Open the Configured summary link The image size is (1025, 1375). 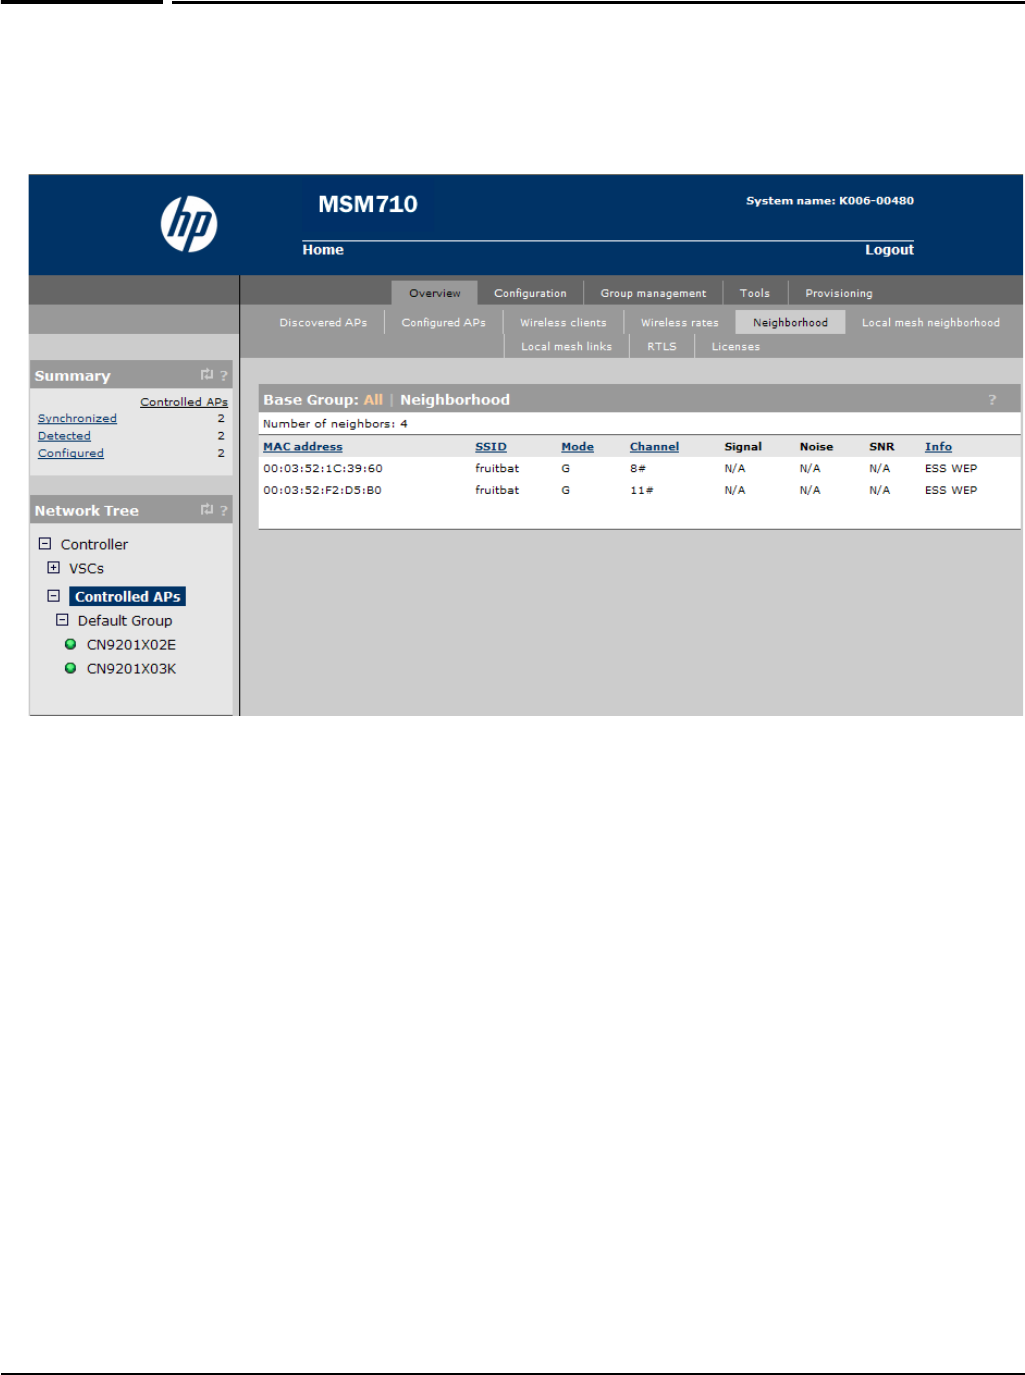click(71, 453)
